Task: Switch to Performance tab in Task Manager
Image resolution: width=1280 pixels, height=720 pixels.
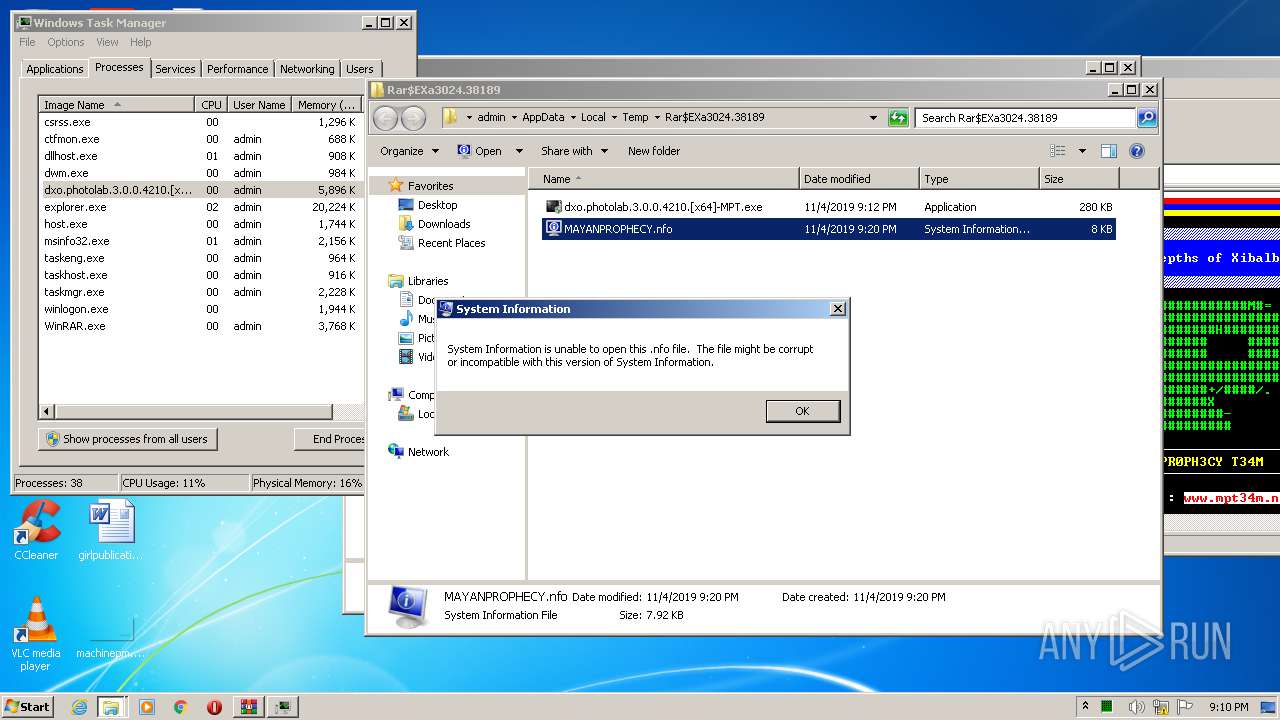Action: click(x=237, y=69)
